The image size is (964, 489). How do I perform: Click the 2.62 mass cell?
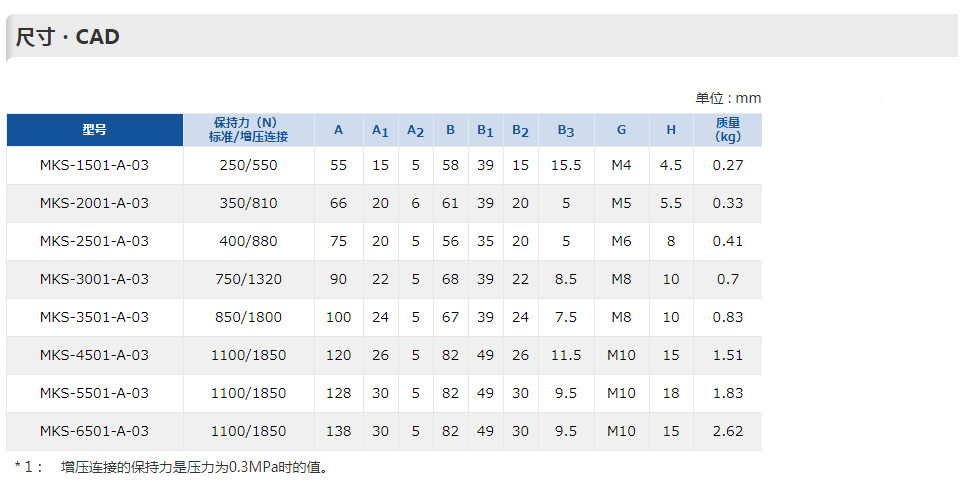(728, 432)
